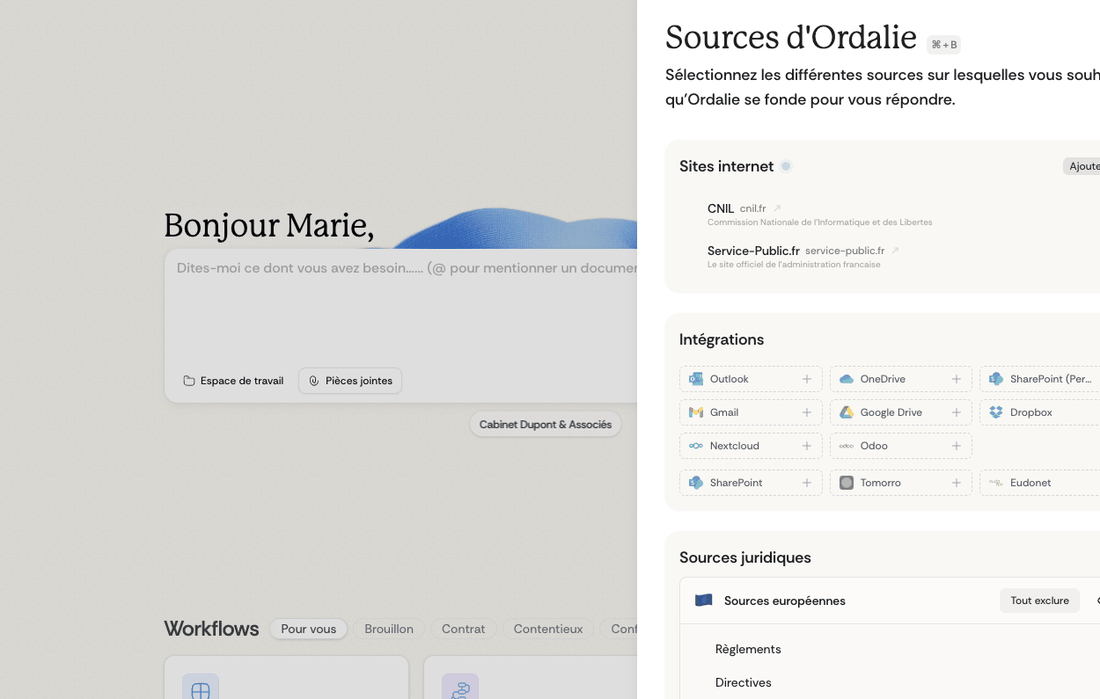Screen dimensions: 1100x699
Task: Click the Cabinet Dupont & Associés pill
Action: click(x=545, y=424)
